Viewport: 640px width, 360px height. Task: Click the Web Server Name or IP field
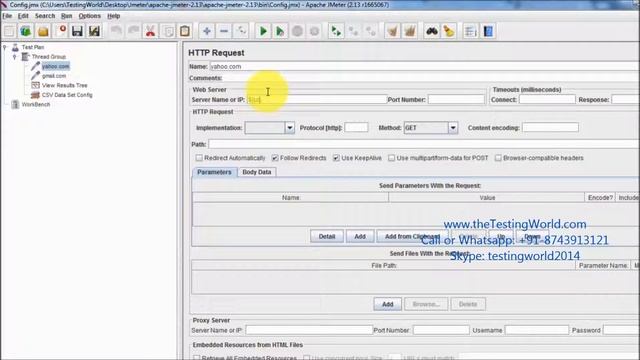[x=316, y=100]
